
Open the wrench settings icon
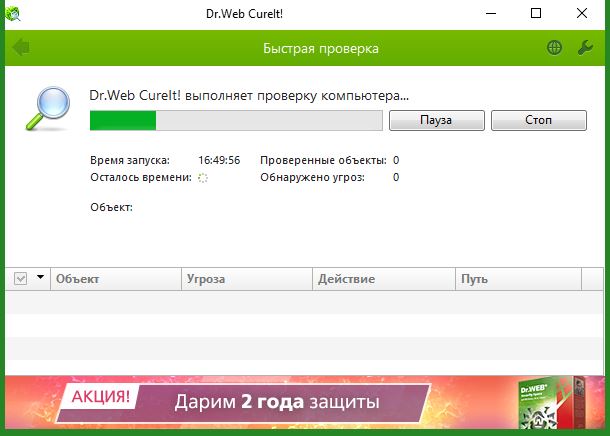coord(585,48)
